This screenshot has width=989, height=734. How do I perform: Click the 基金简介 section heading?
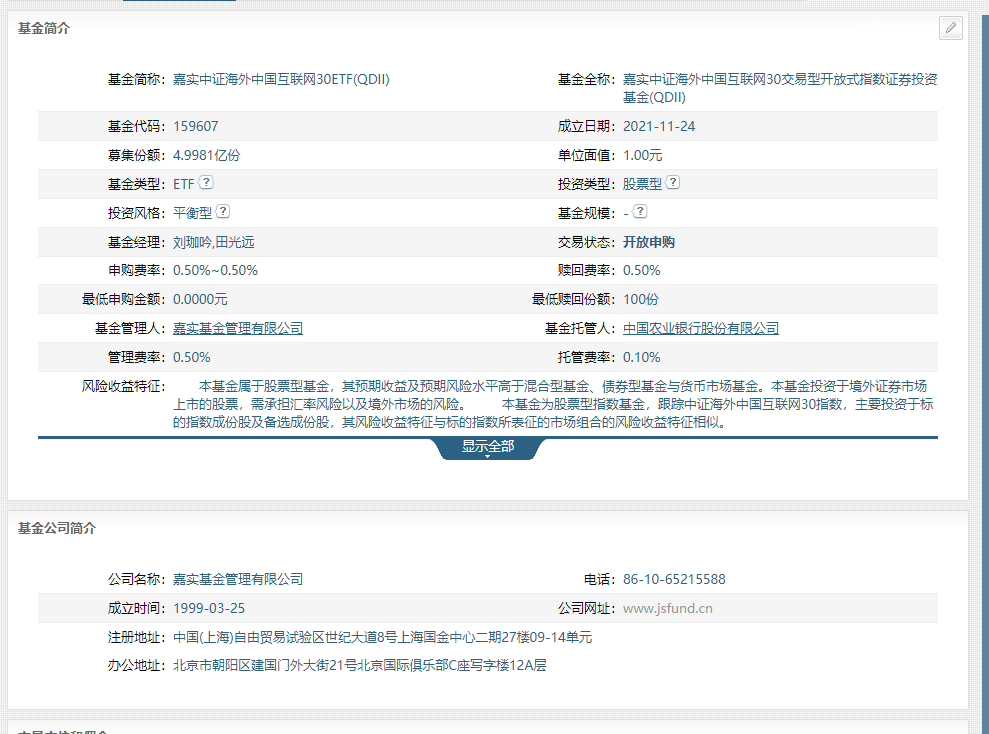[44, 28]
